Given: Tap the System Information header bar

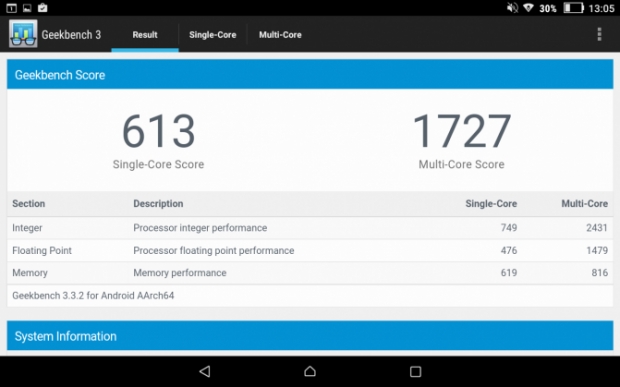Looking at the screenshot, I should pos(310,336).
